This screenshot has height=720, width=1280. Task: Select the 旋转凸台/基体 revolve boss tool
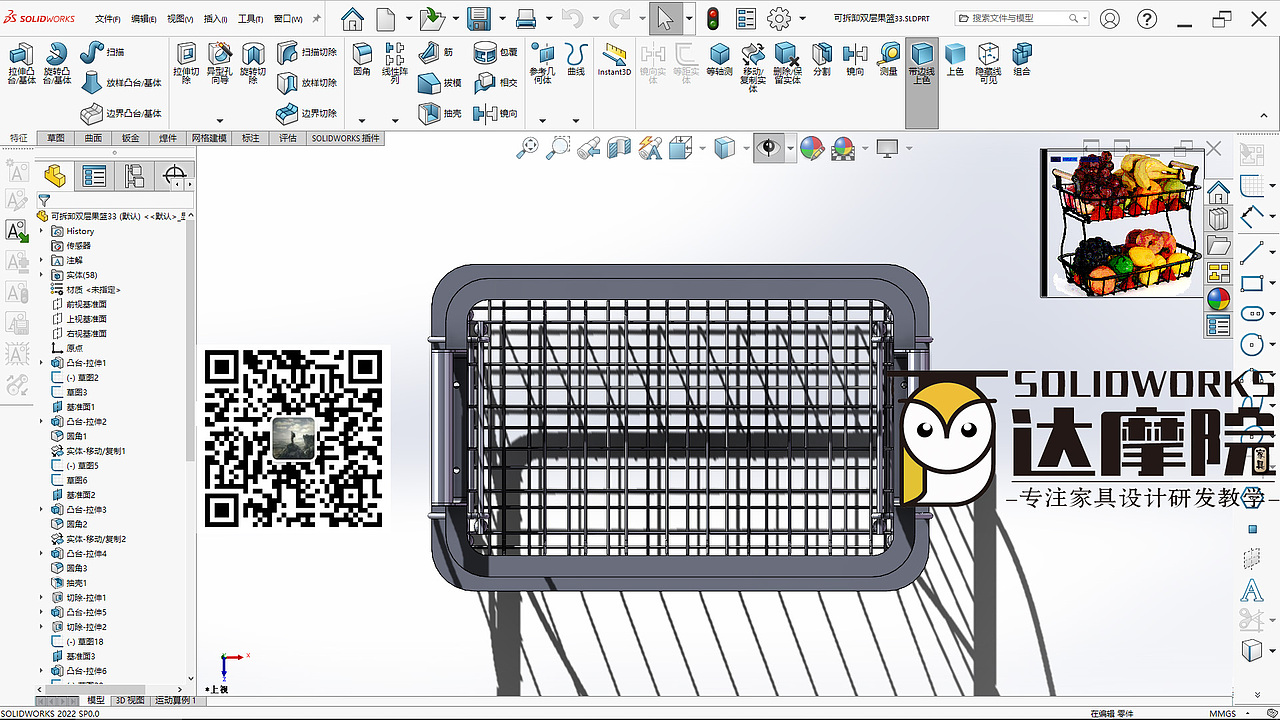coord(57,63)
